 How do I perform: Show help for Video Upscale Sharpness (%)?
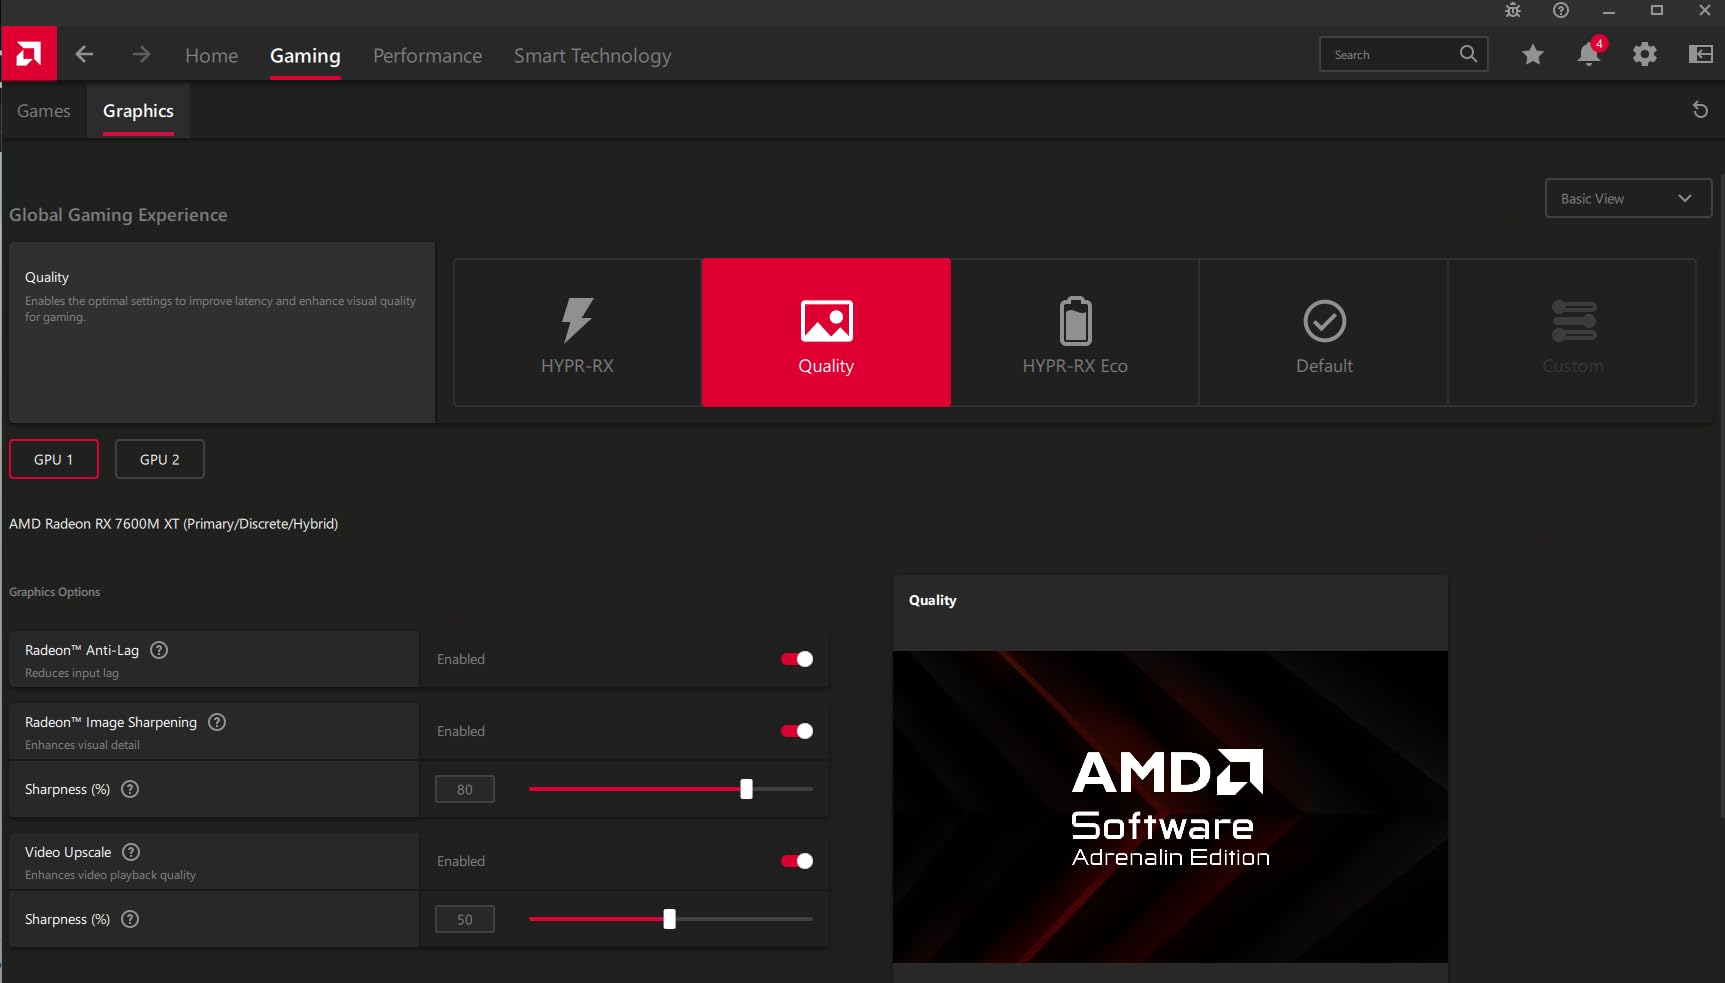(x=130, y=919)
